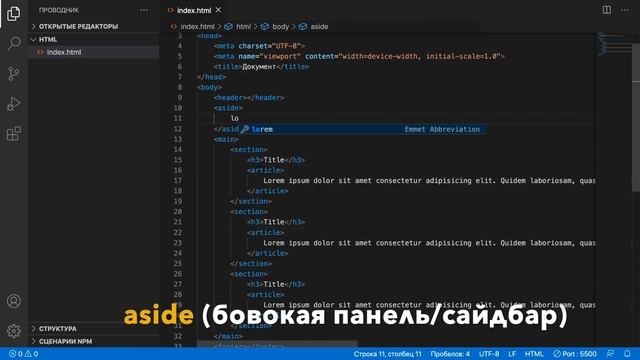Screen dimensions: 640x360
Task: Change the UTF-8 encoding in status bar
Action: click(x=489, y=354)
